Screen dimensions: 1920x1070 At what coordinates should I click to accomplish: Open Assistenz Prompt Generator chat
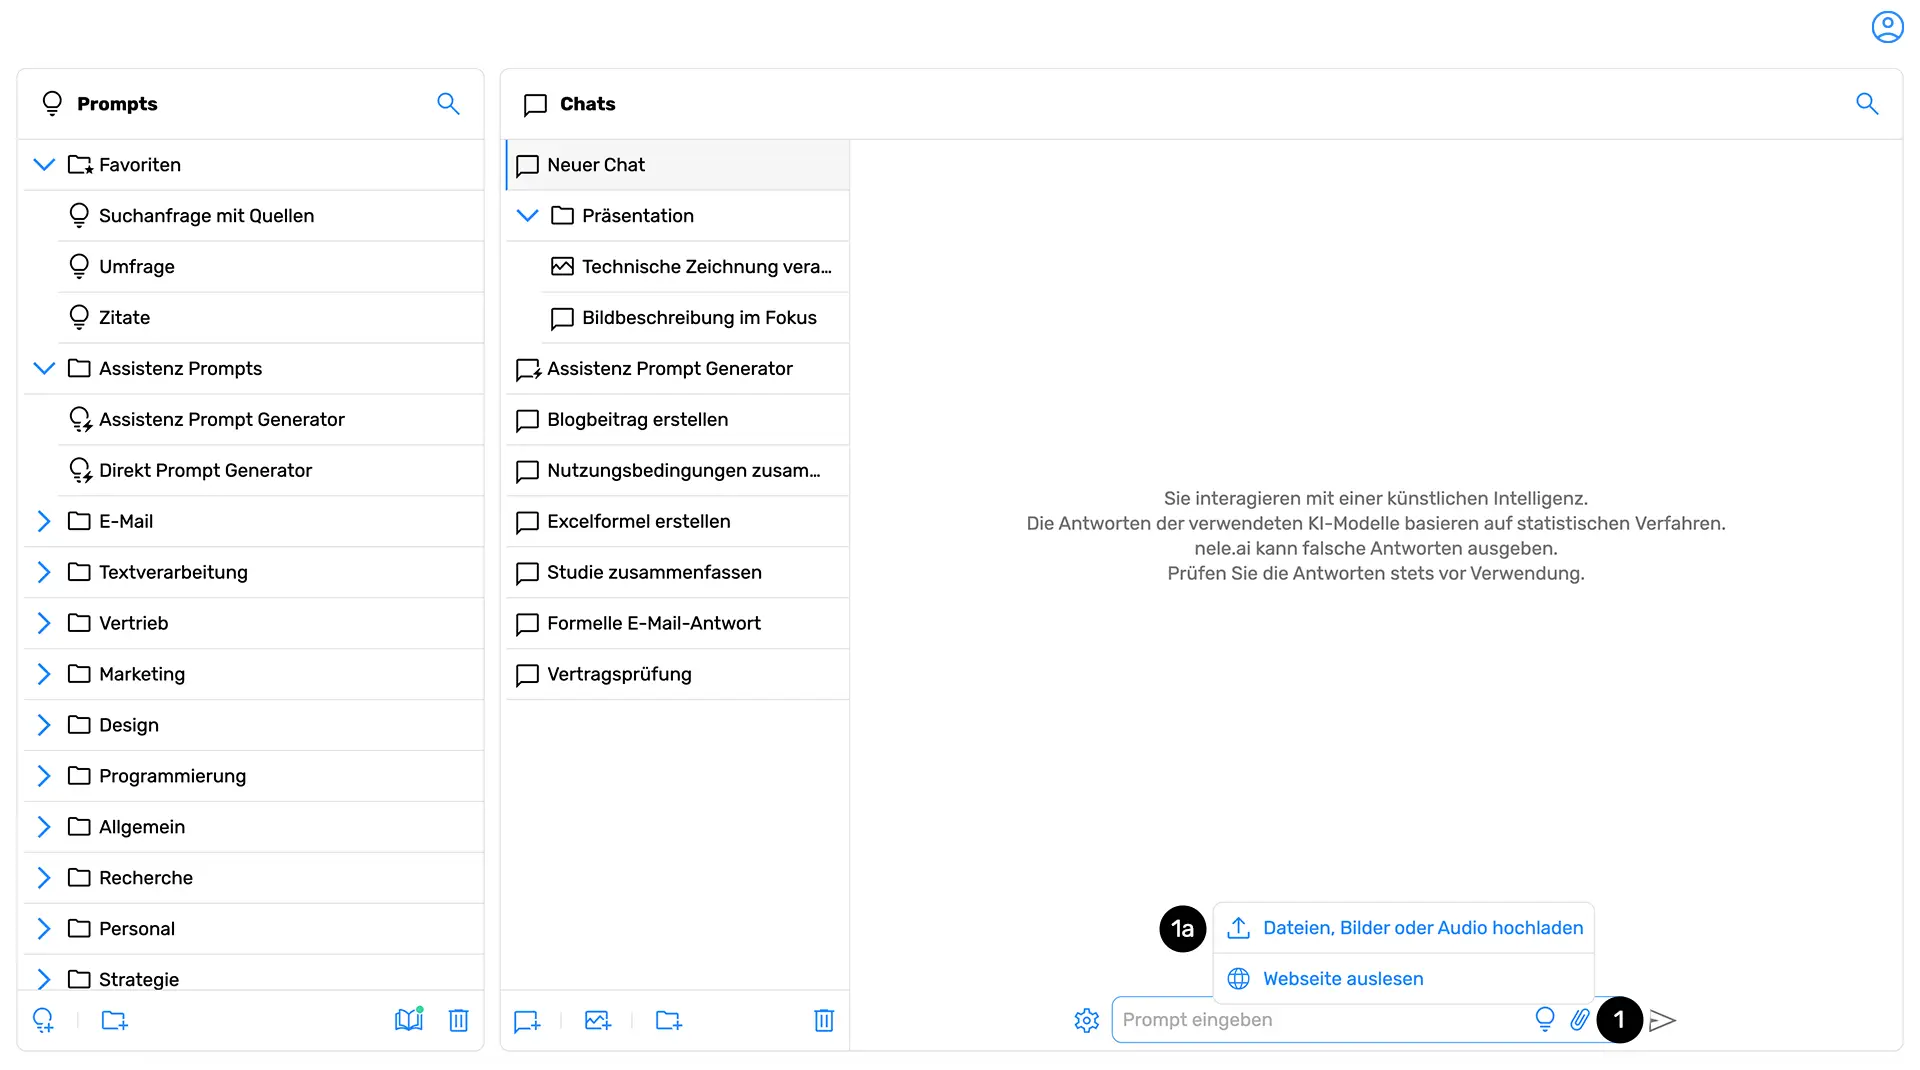click(x=678, y=369)
